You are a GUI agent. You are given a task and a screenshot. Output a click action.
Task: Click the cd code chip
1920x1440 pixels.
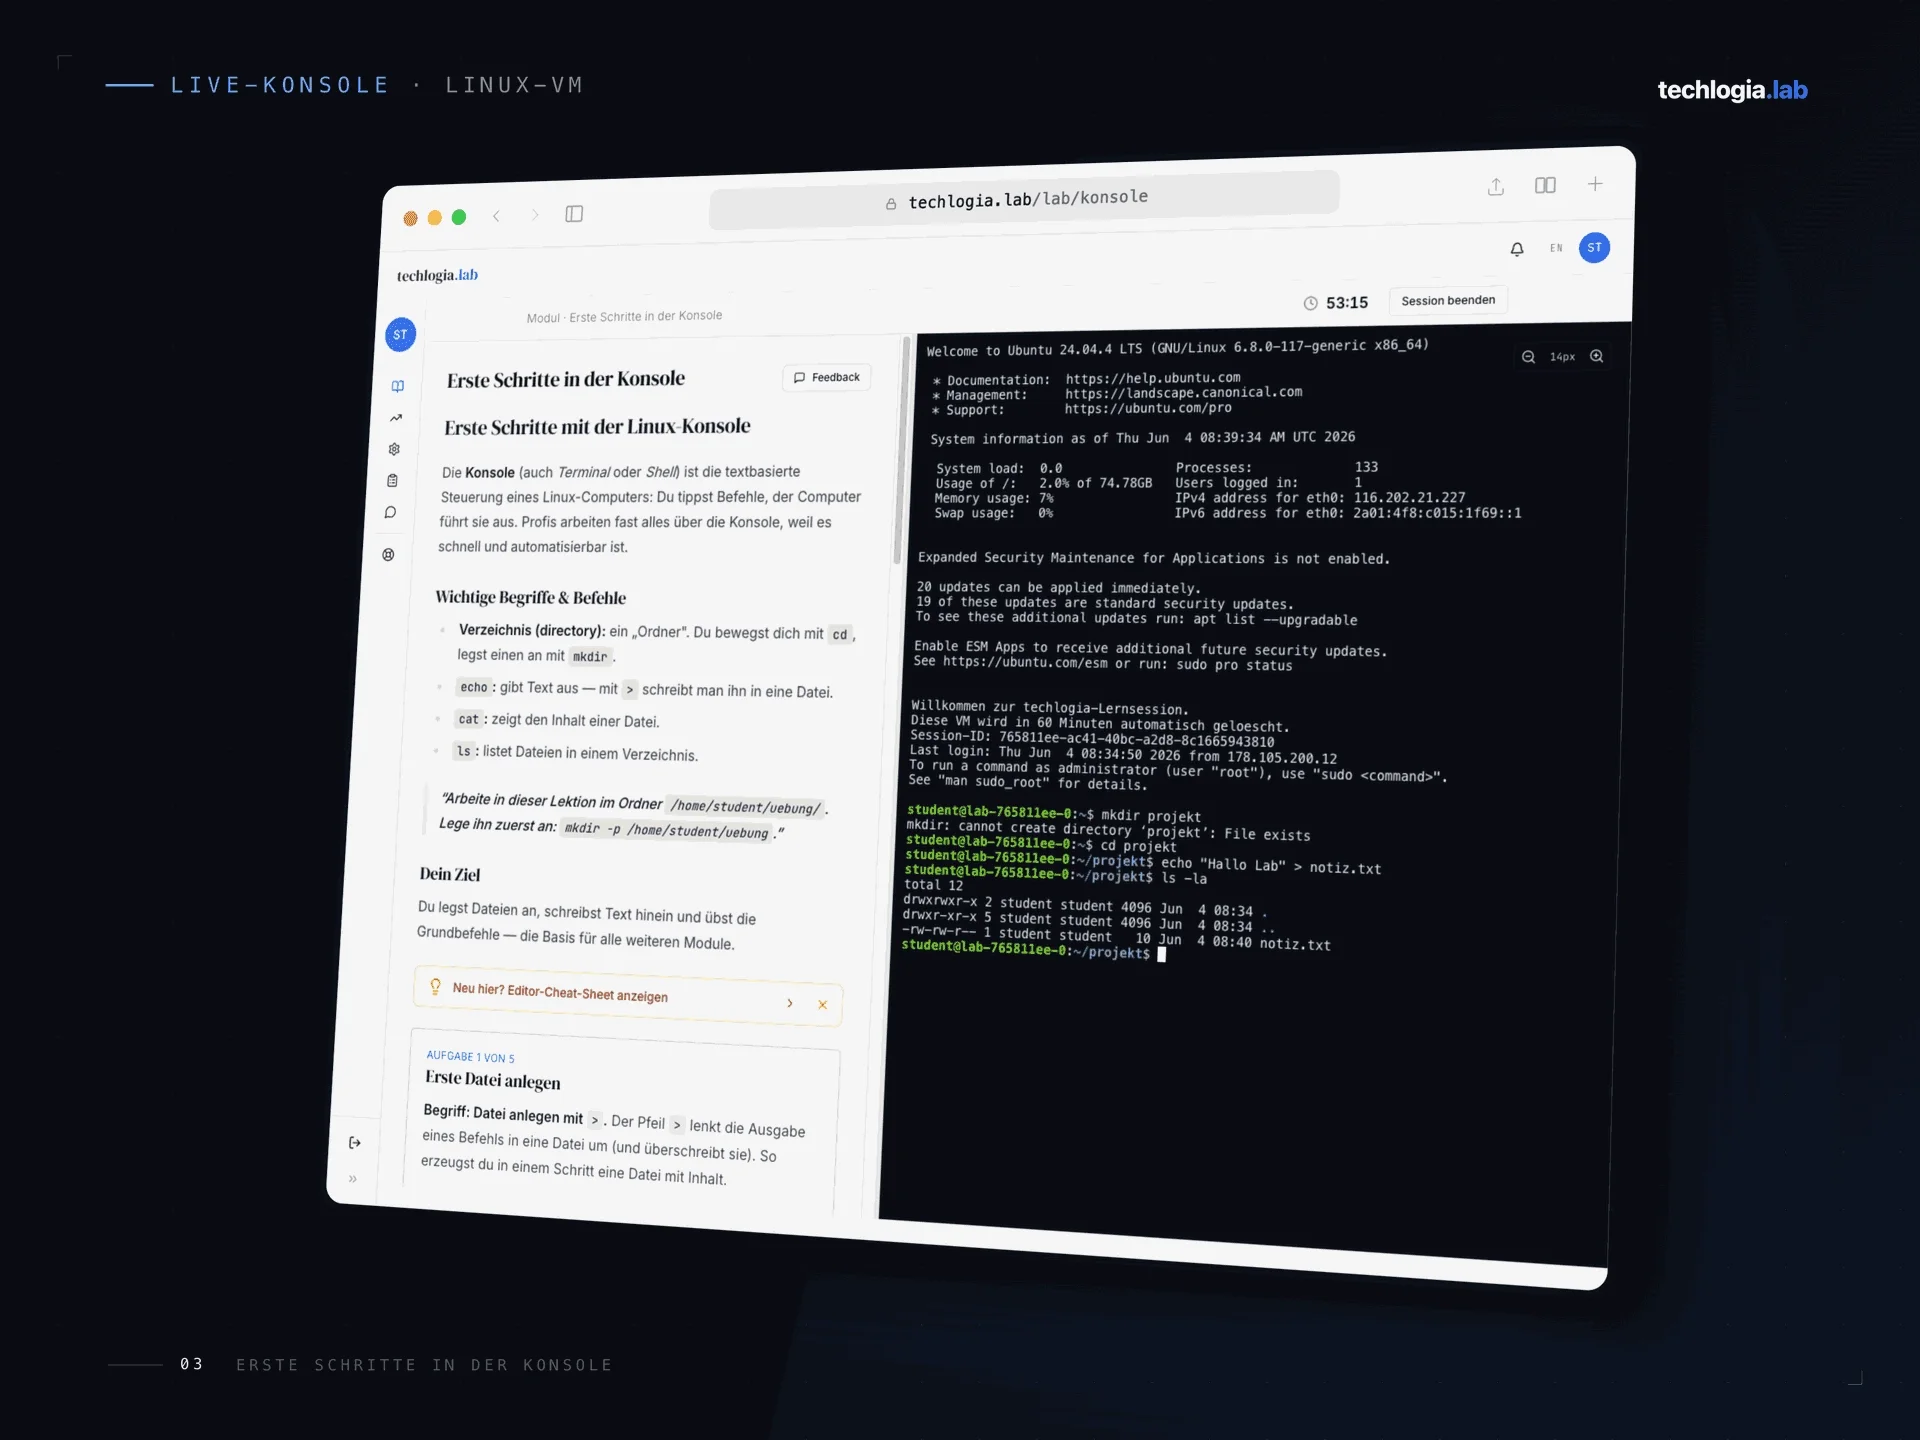coord(840,634)
